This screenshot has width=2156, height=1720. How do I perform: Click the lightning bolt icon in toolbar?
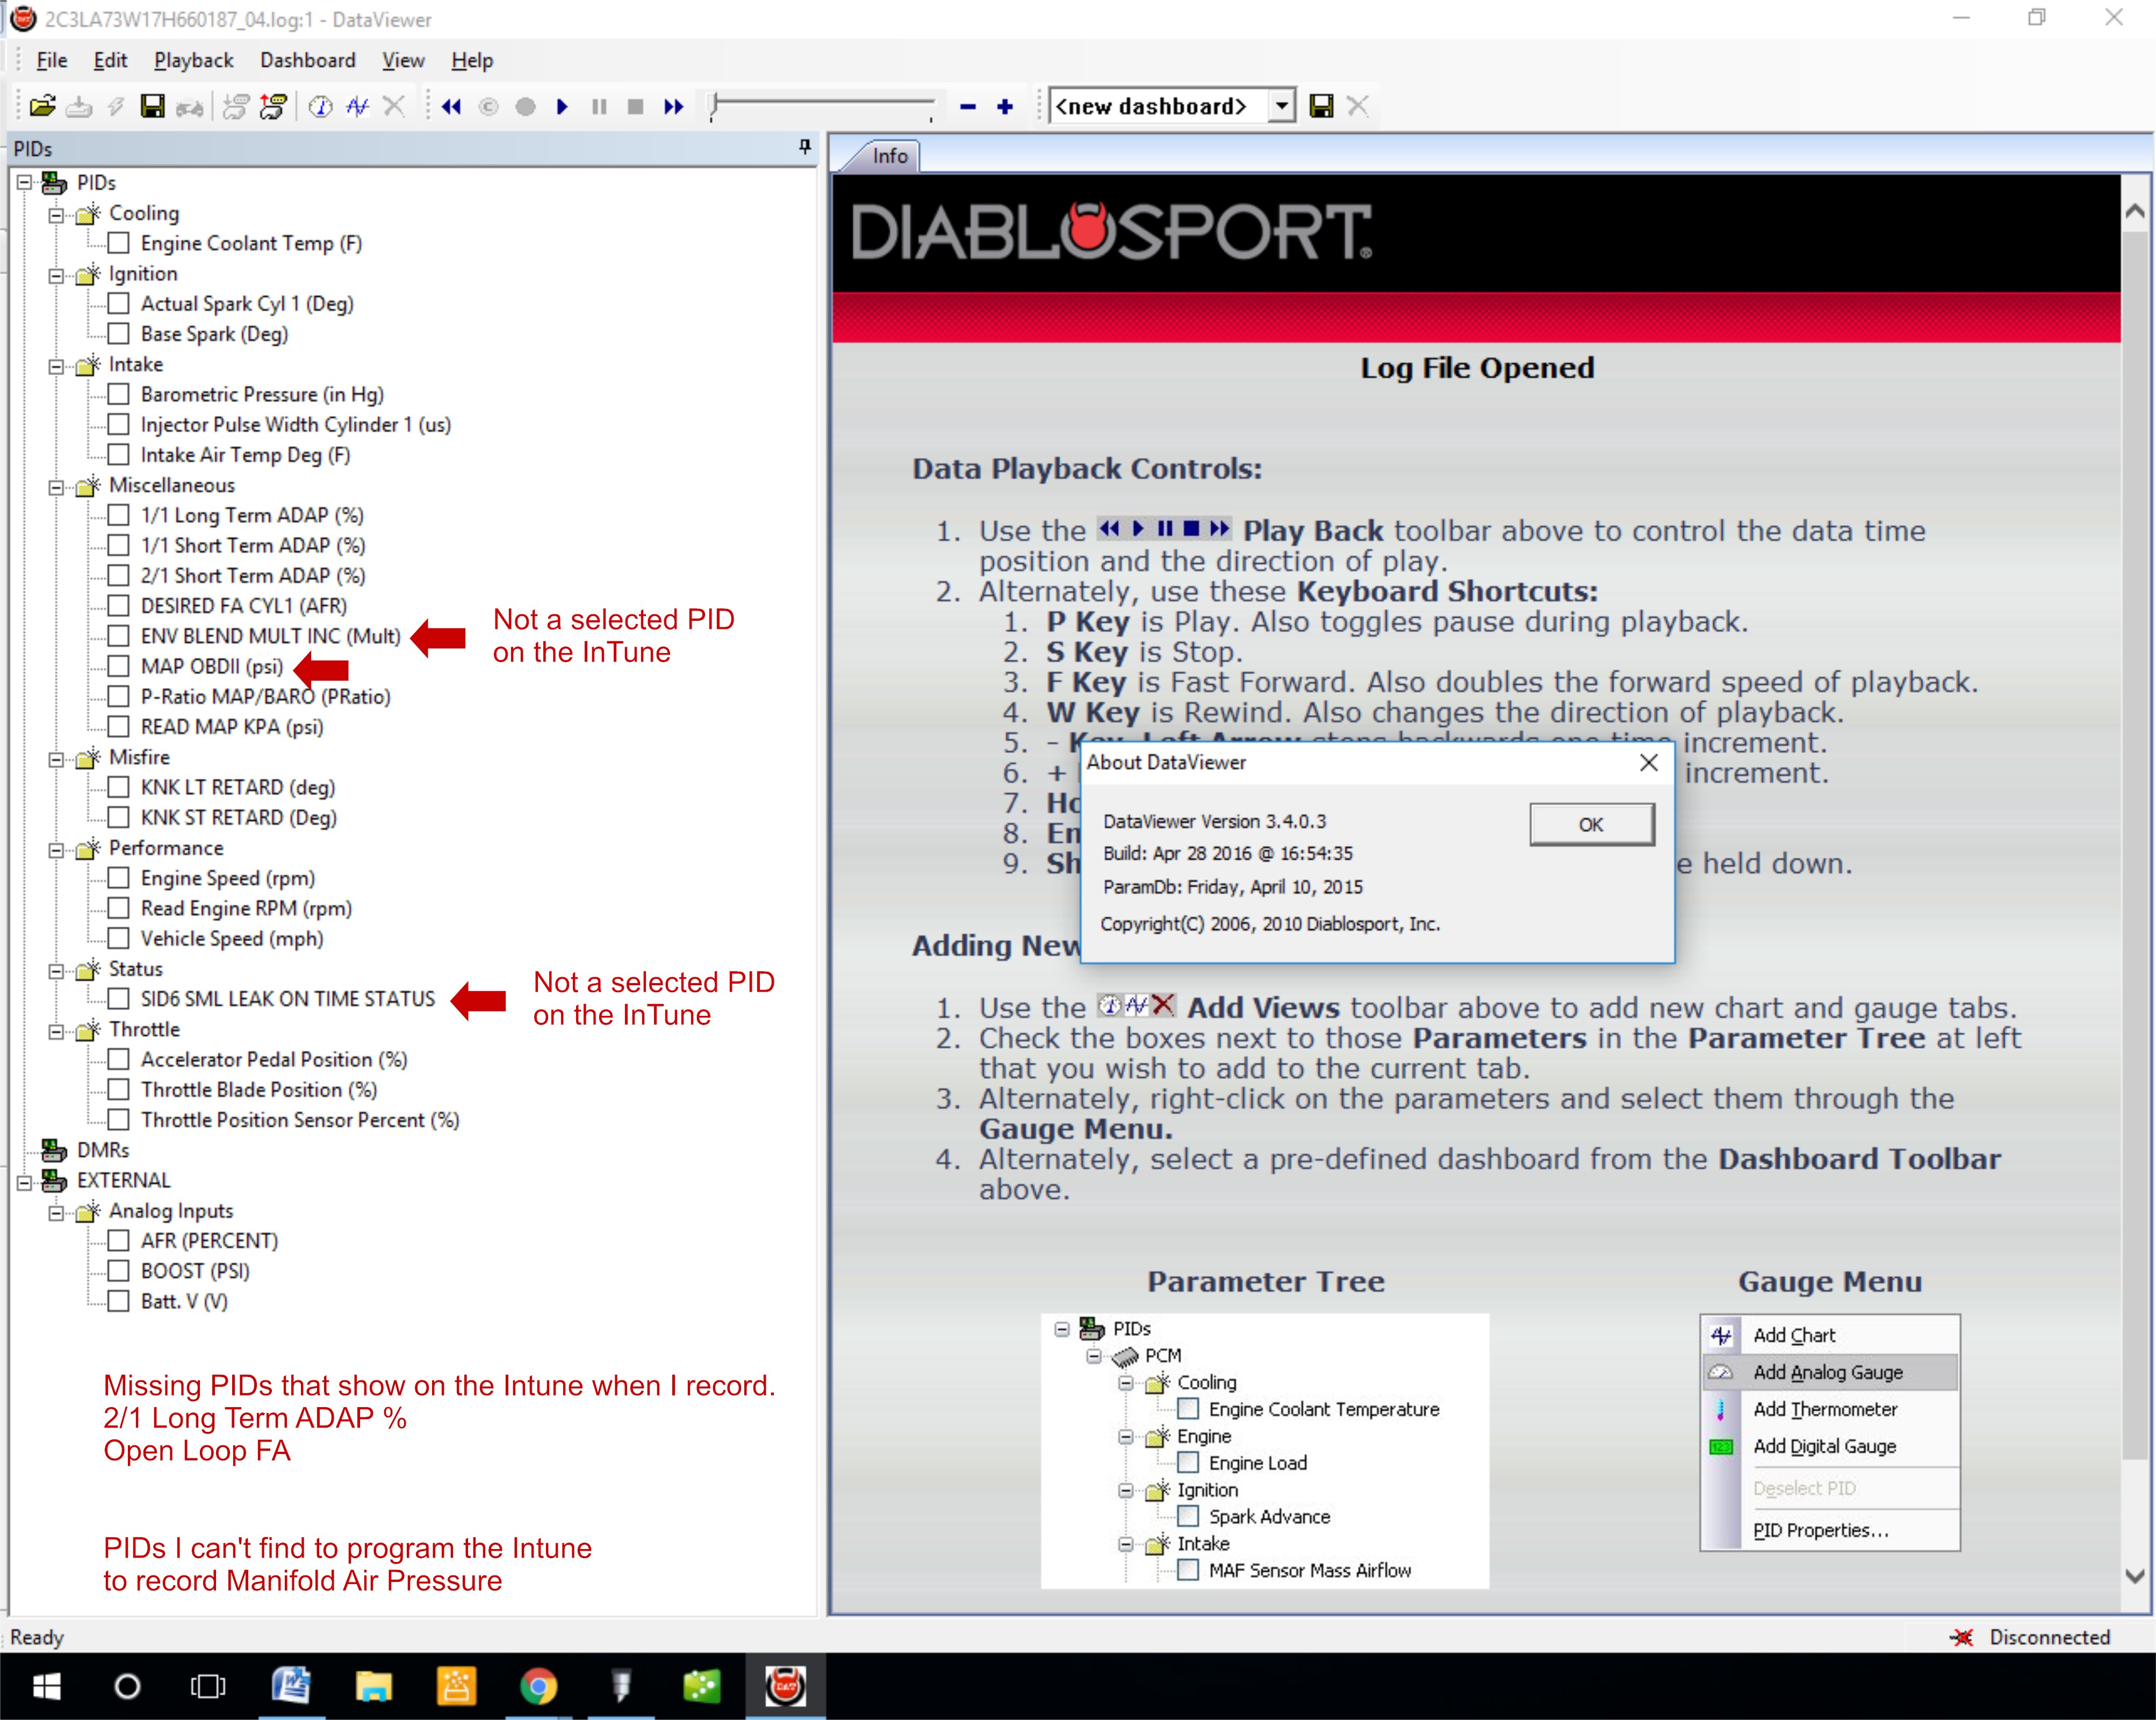pos(116,106)
